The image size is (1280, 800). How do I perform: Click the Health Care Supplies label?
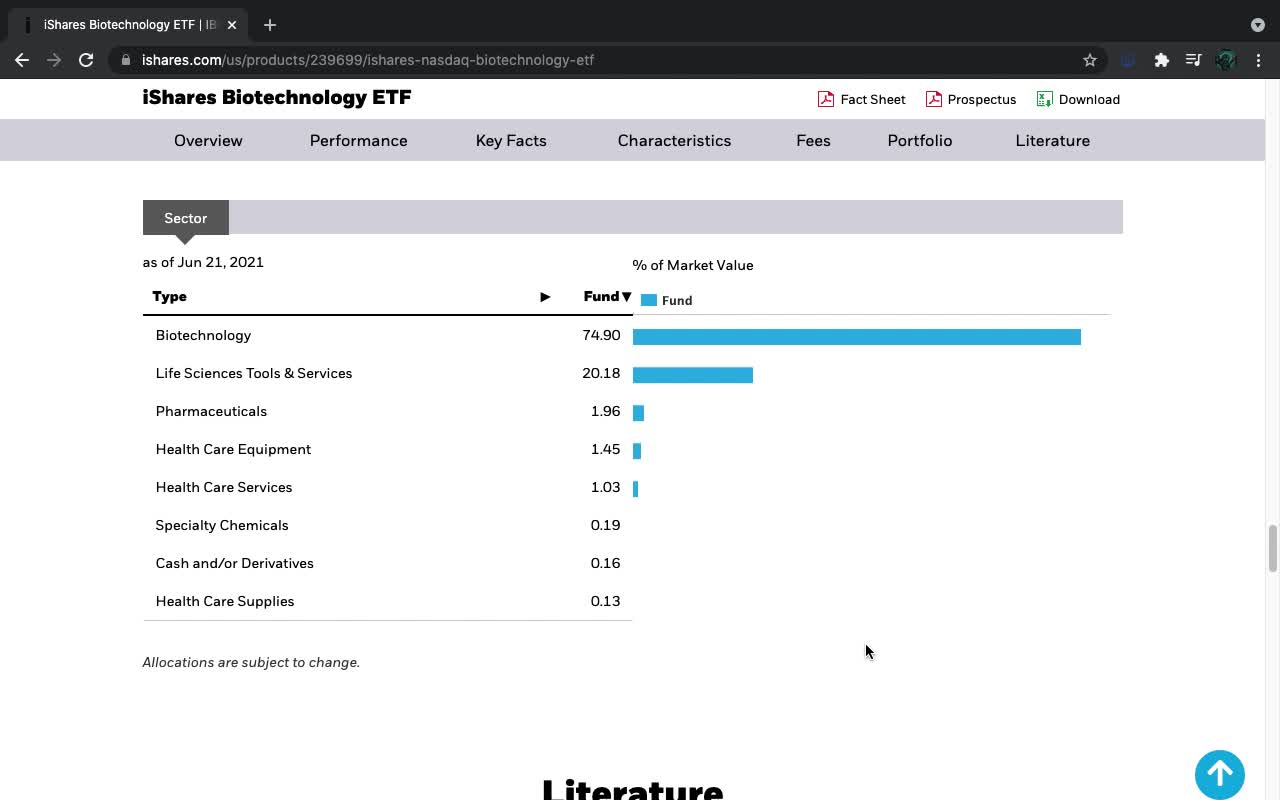click(x=225, y=601)
